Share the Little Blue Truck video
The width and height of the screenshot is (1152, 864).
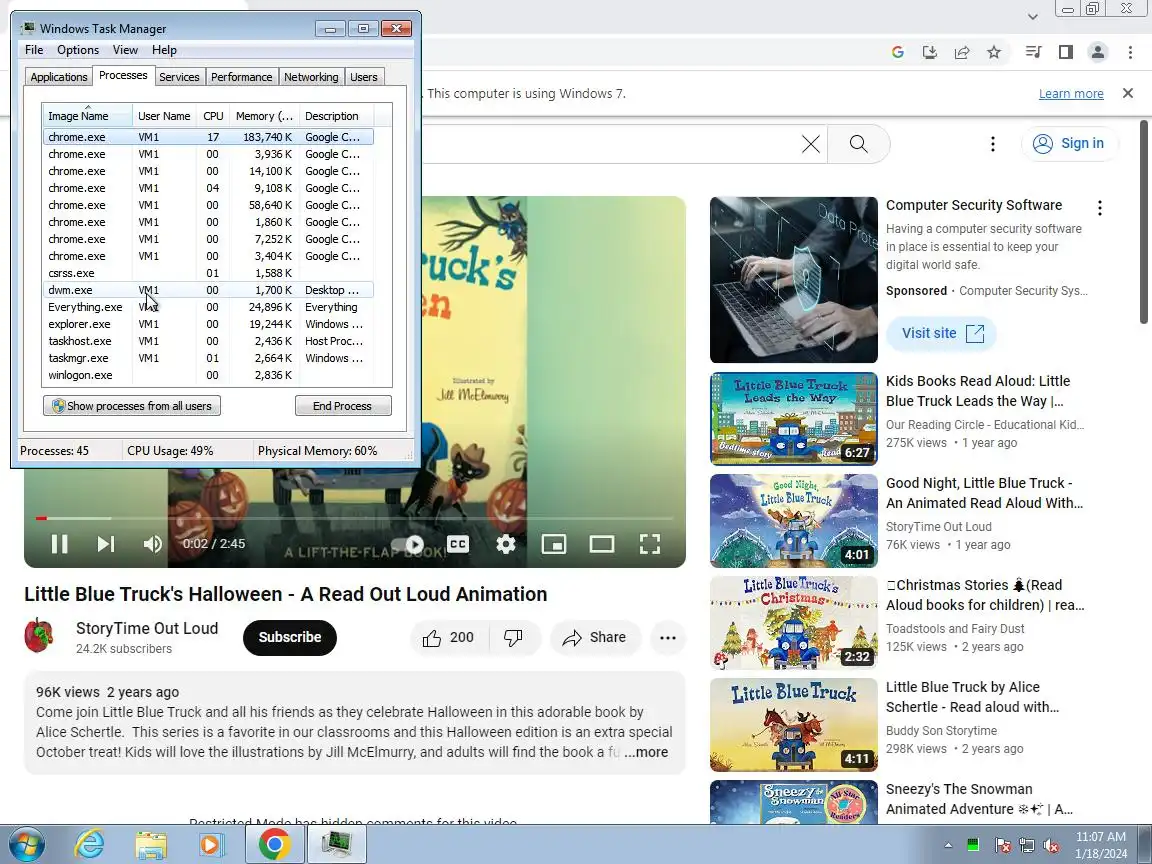[x=594, y=638]
